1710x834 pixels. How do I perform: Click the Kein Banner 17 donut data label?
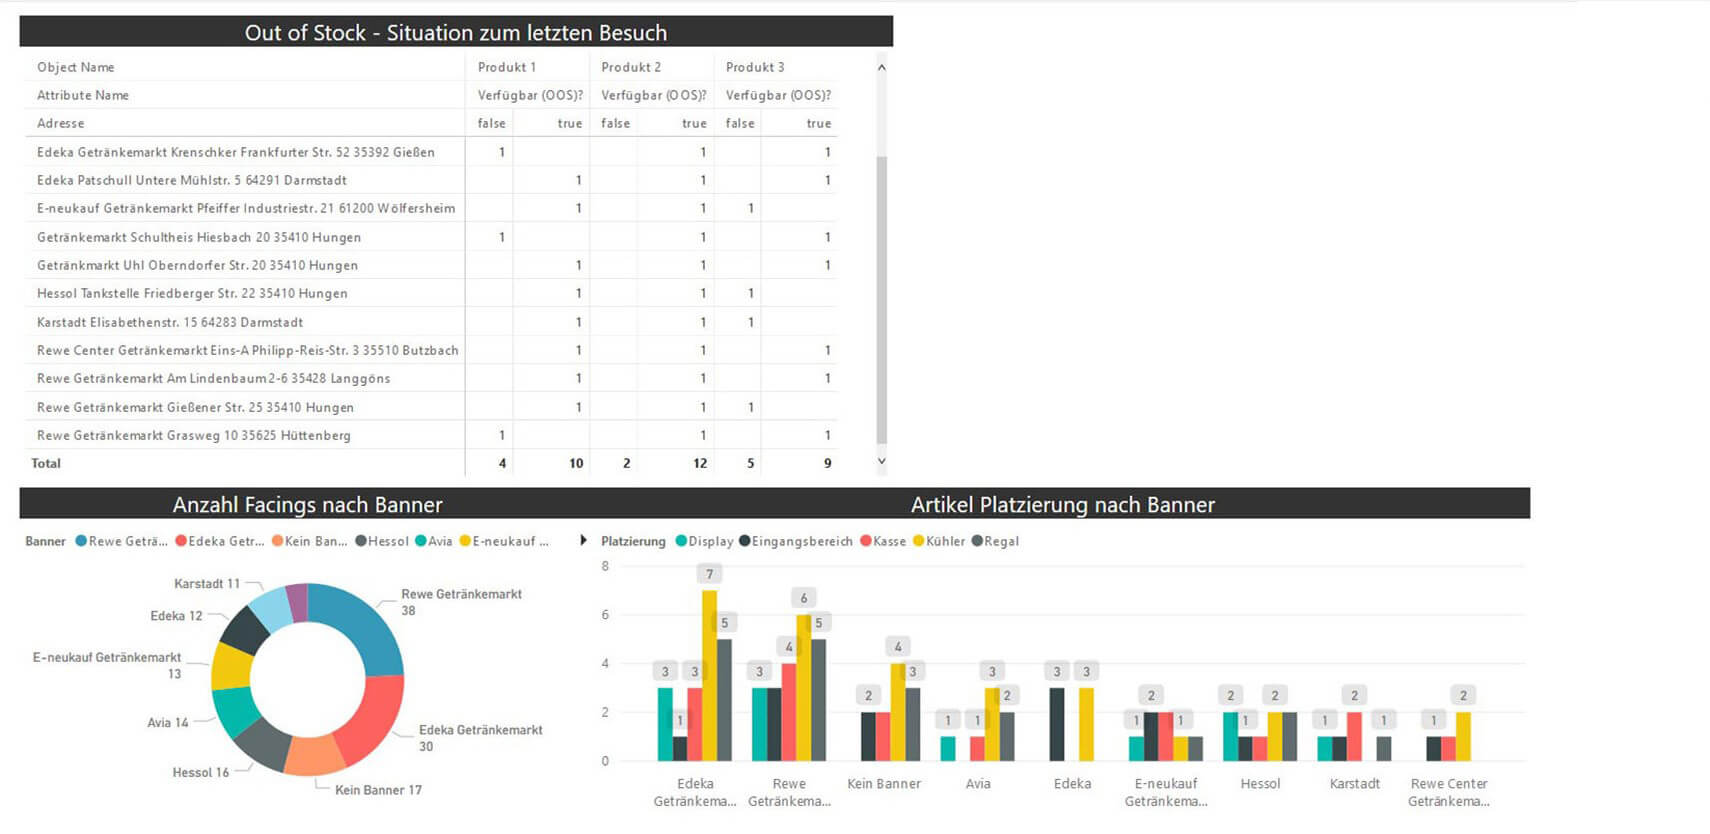coord(378,790)
